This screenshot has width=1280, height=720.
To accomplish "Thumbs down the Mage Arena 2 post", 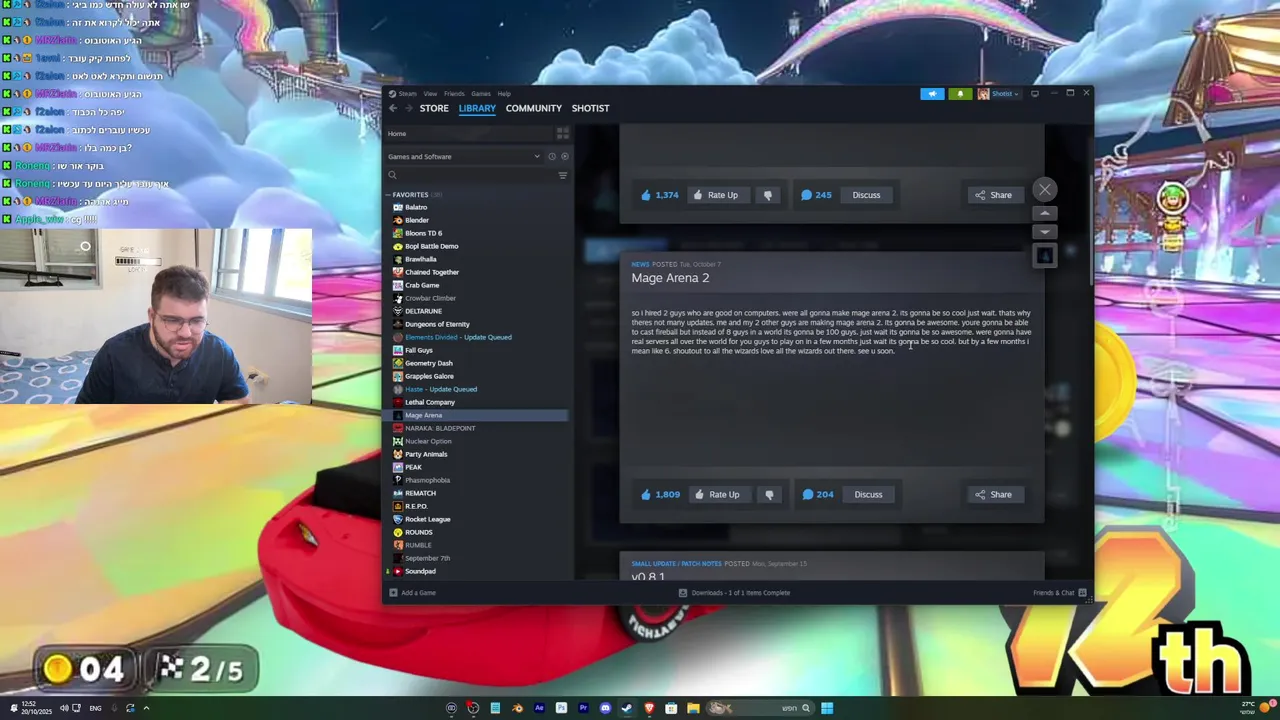I will click(x=769, y=494).
